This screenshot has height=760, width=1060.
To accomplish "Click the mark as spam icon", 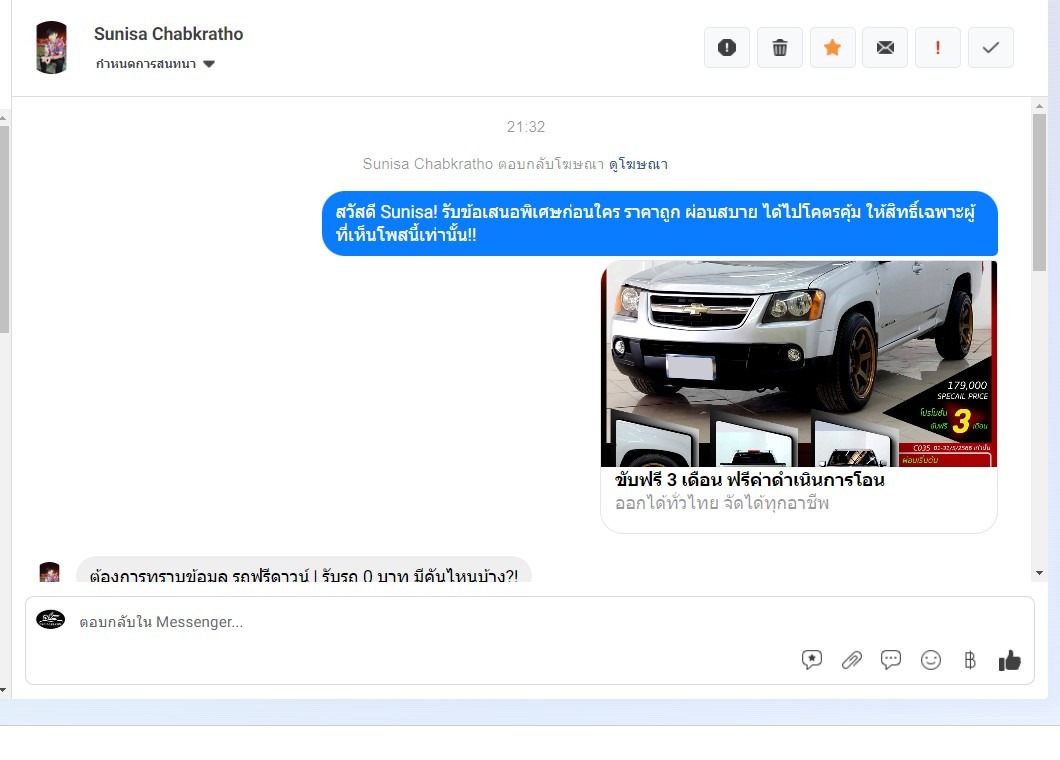I will [x=727, y=47].
